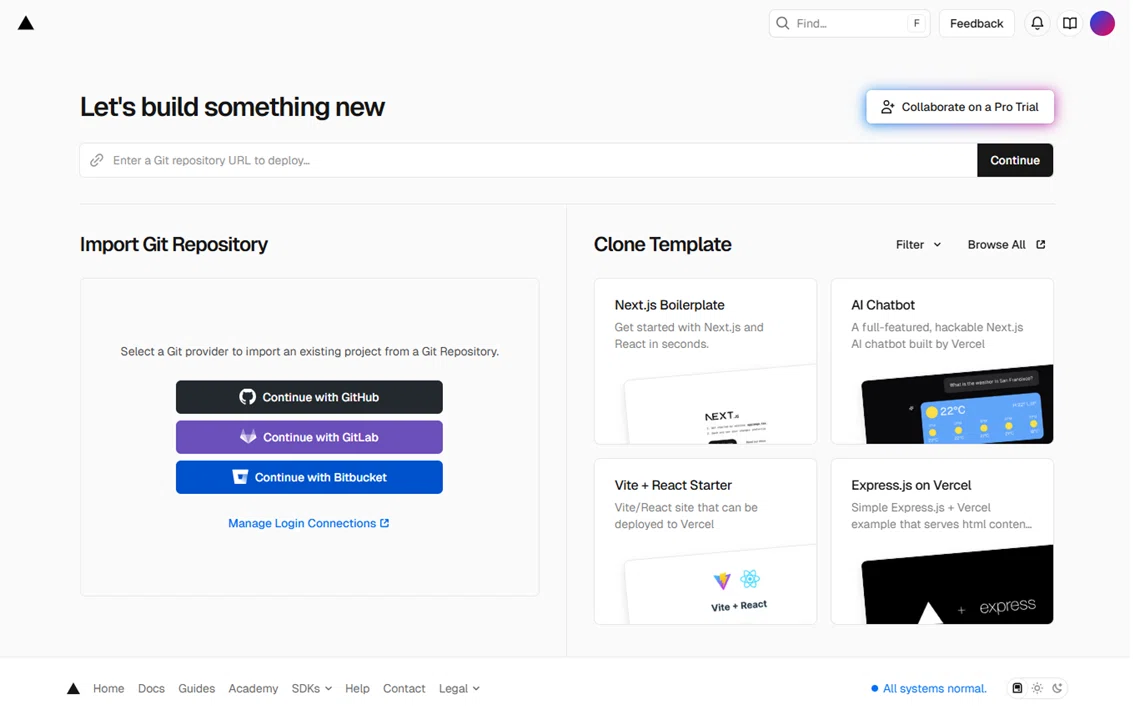Click the Browse All external link icon
Screen dimensions: 1133x720
coord(1041,244)
